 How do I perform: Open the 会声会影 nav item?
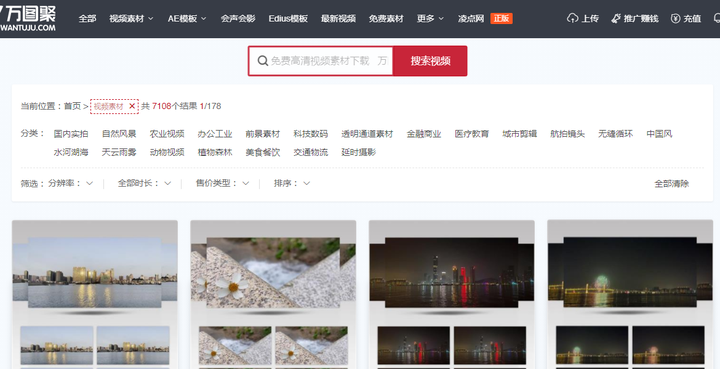[238, 18]
